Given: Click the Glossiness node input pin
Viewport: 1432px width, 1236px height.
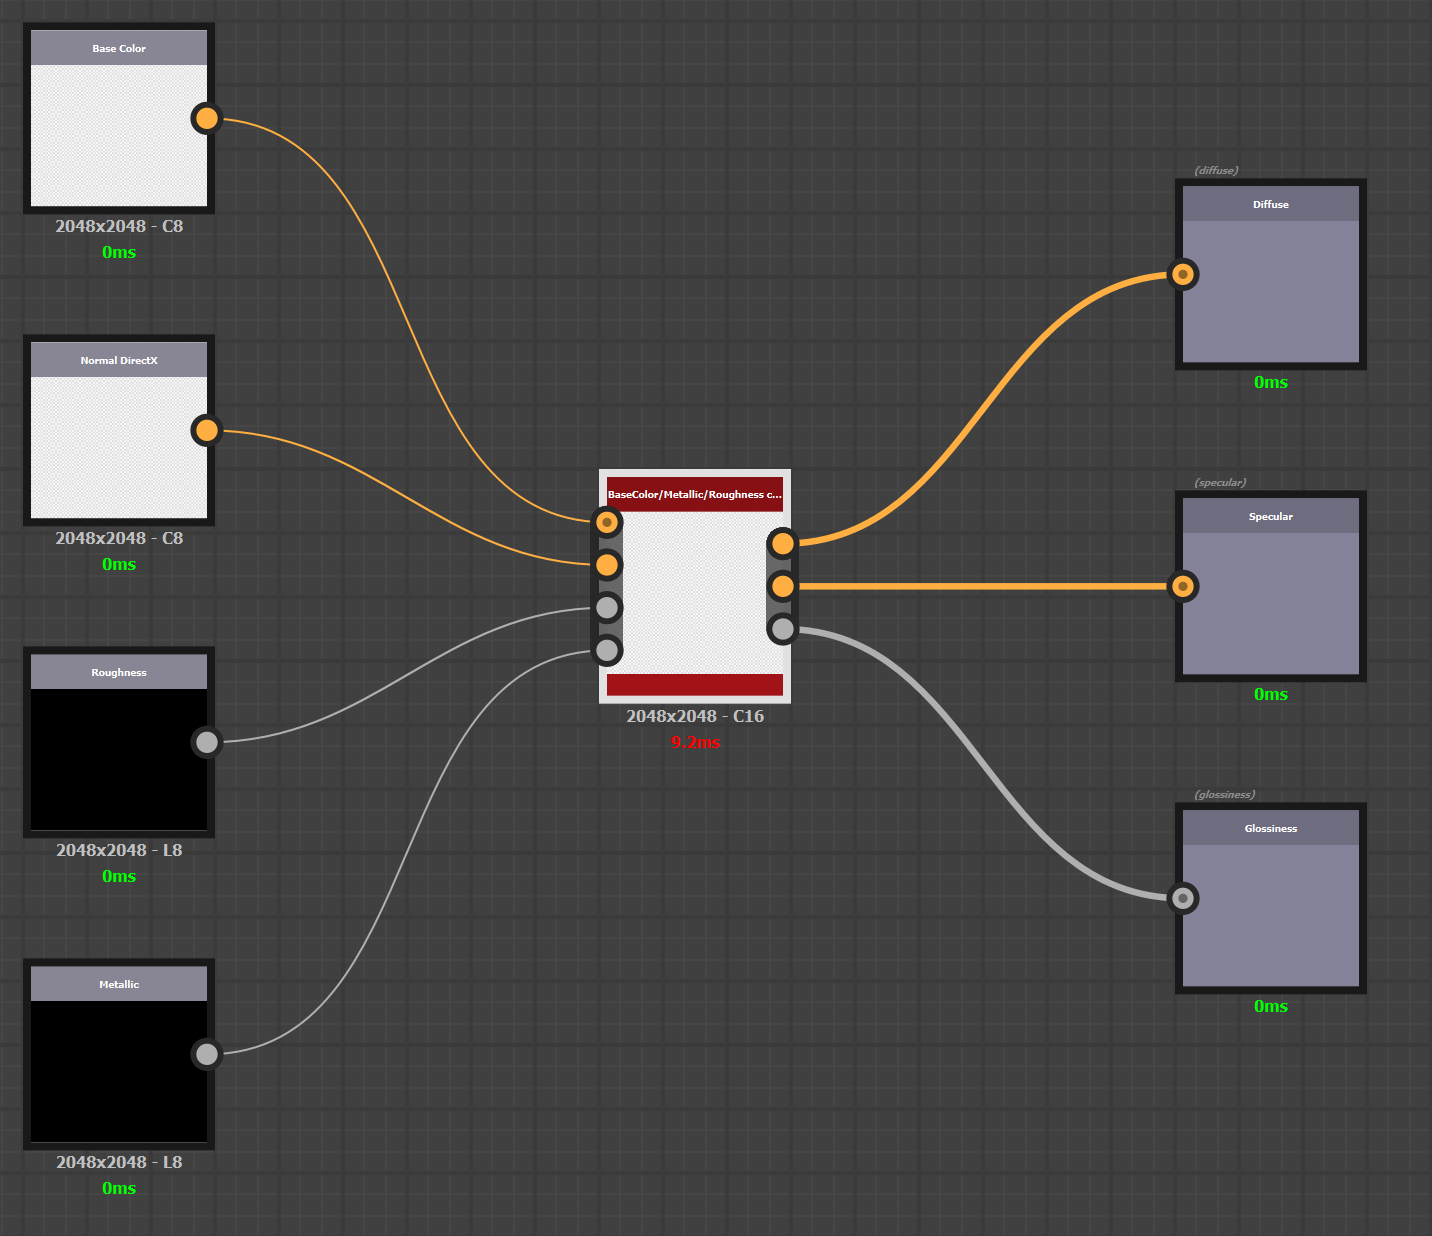Looking at the screenshot, I should 1183,898.
